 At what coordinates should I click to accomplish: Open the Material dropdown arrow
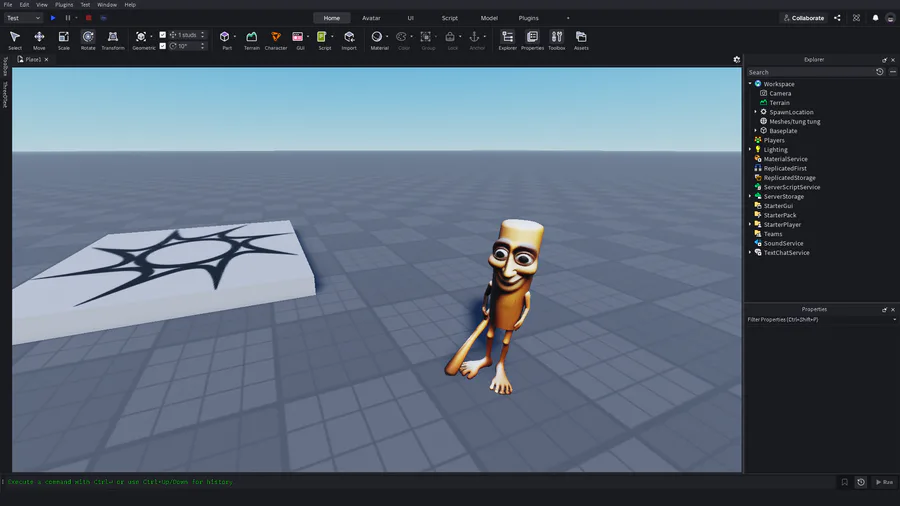point(387,37)
